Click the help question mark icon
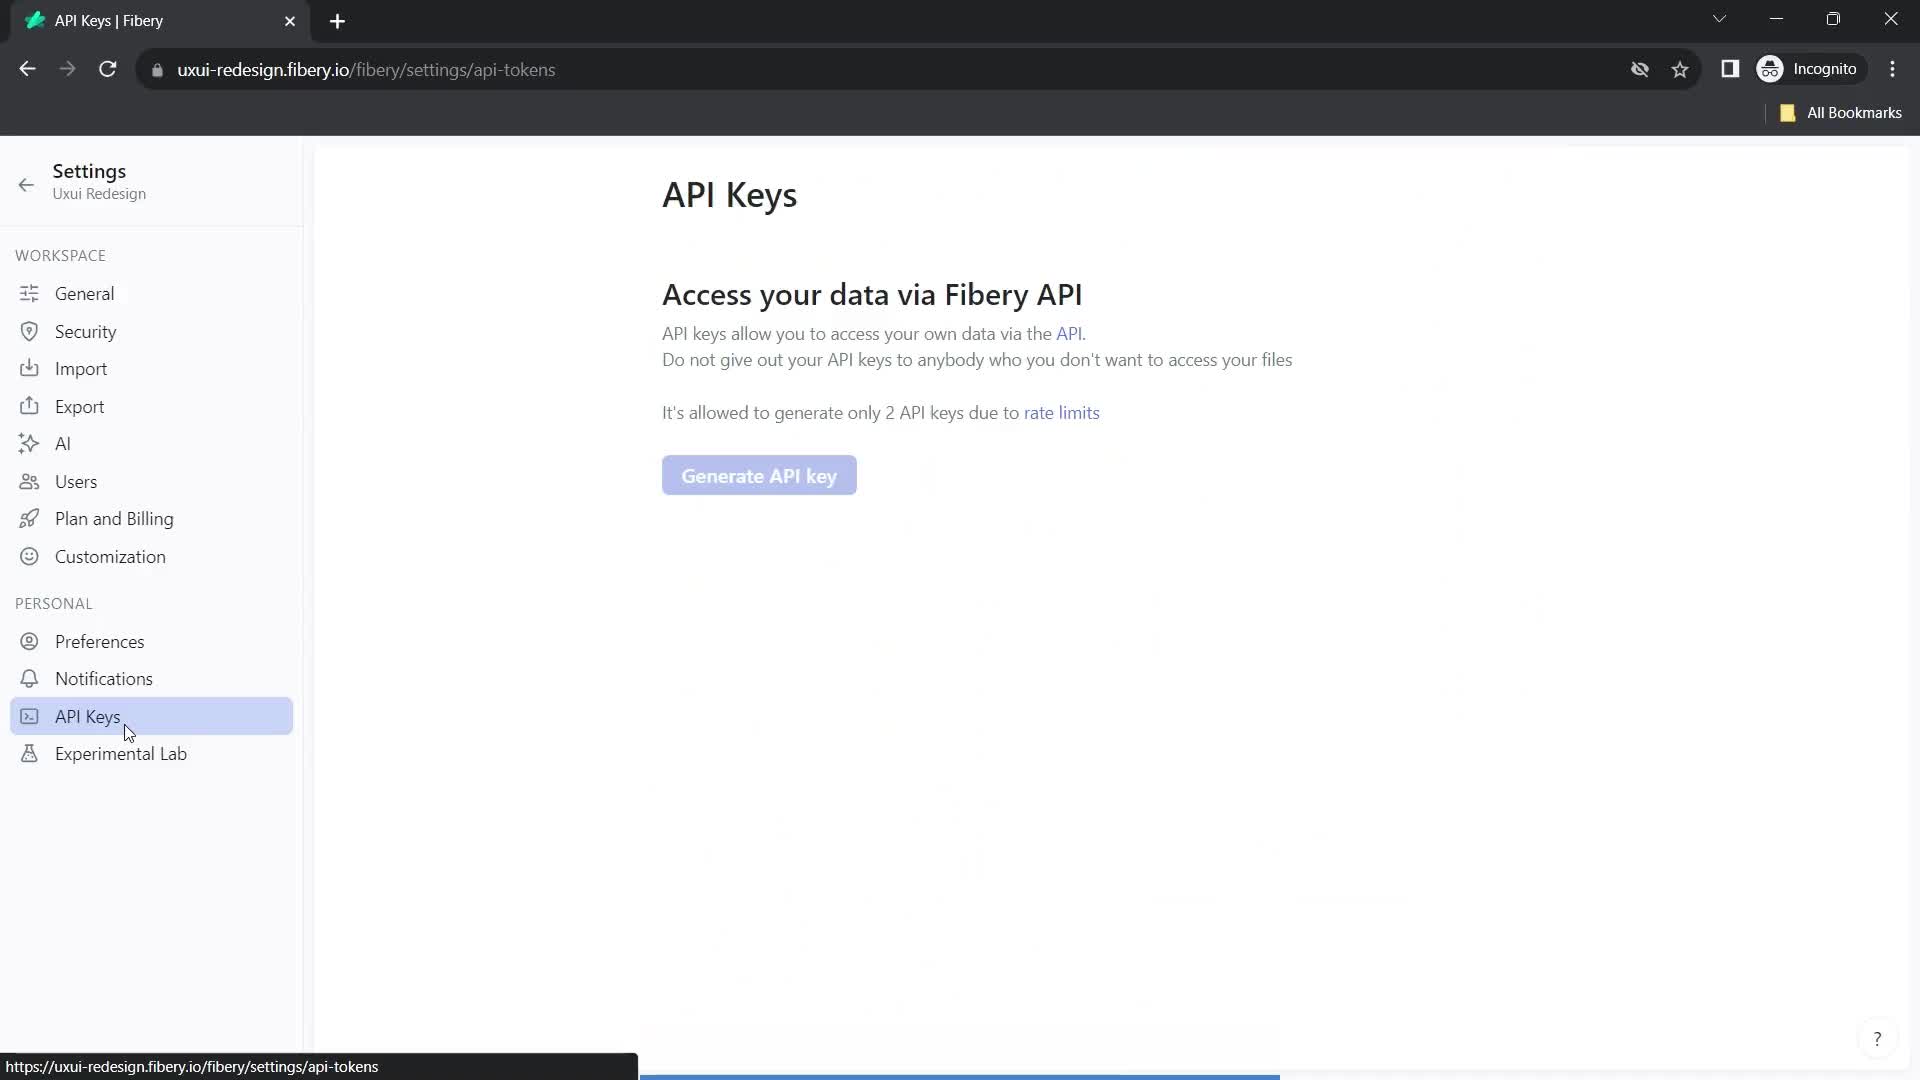 point(1876,1039)
